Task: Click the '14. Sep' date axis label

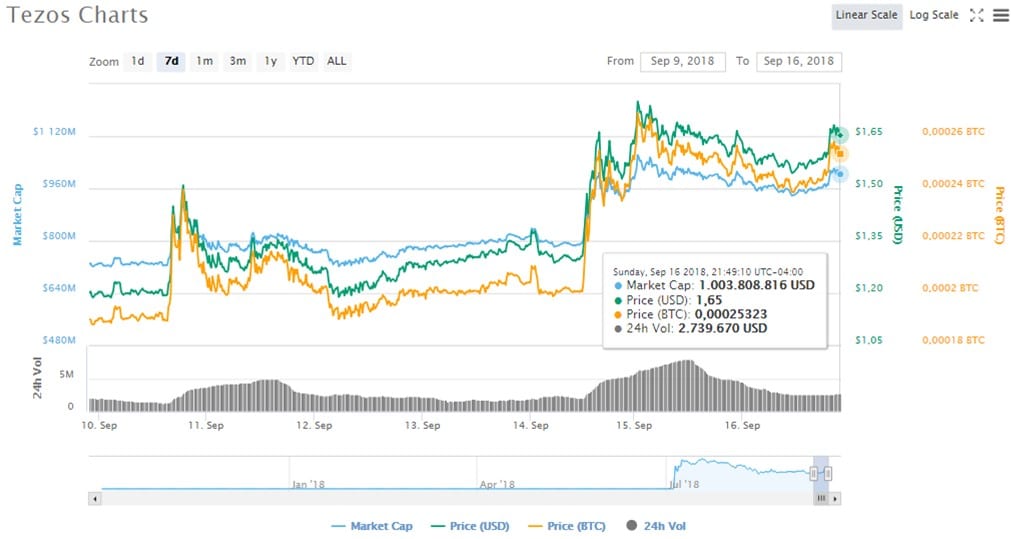Action: coord(531,426)
